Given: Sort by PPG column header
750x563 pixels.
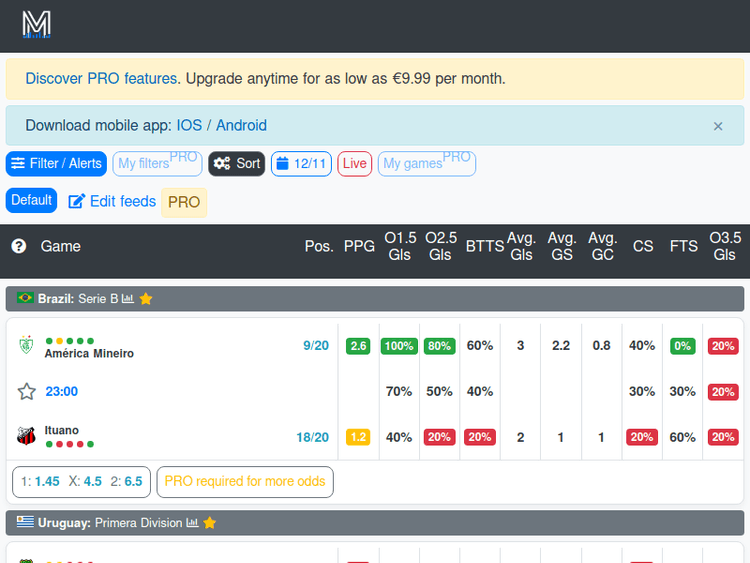Looking at the screenshot, I should click(359, 246).
